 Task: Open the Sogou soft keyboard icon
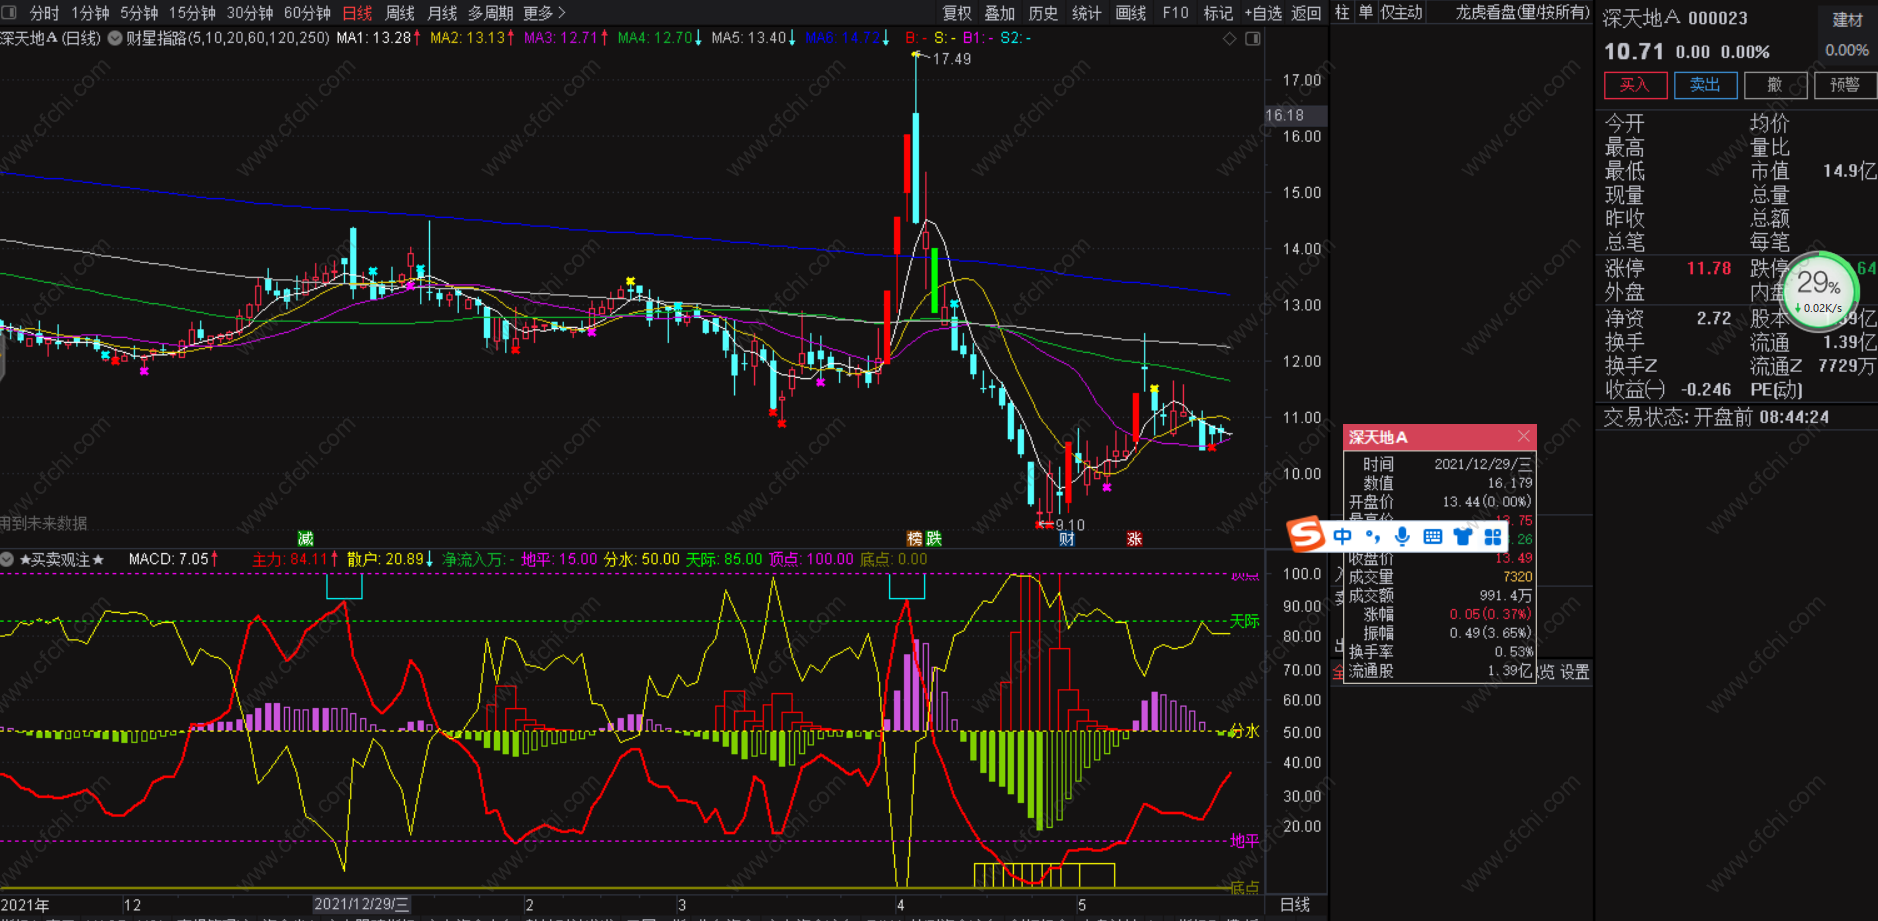point(1432,537)
